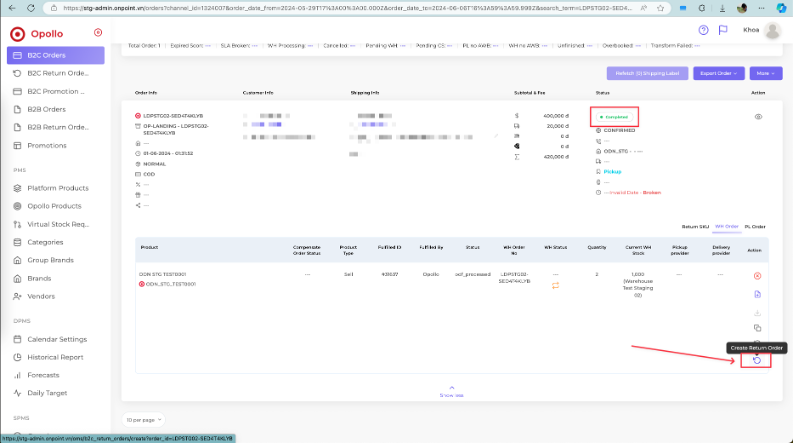Click the Vendors person icon
Image resolution: width=794 pixels, height=444 pixels.
tap(17, 297)
